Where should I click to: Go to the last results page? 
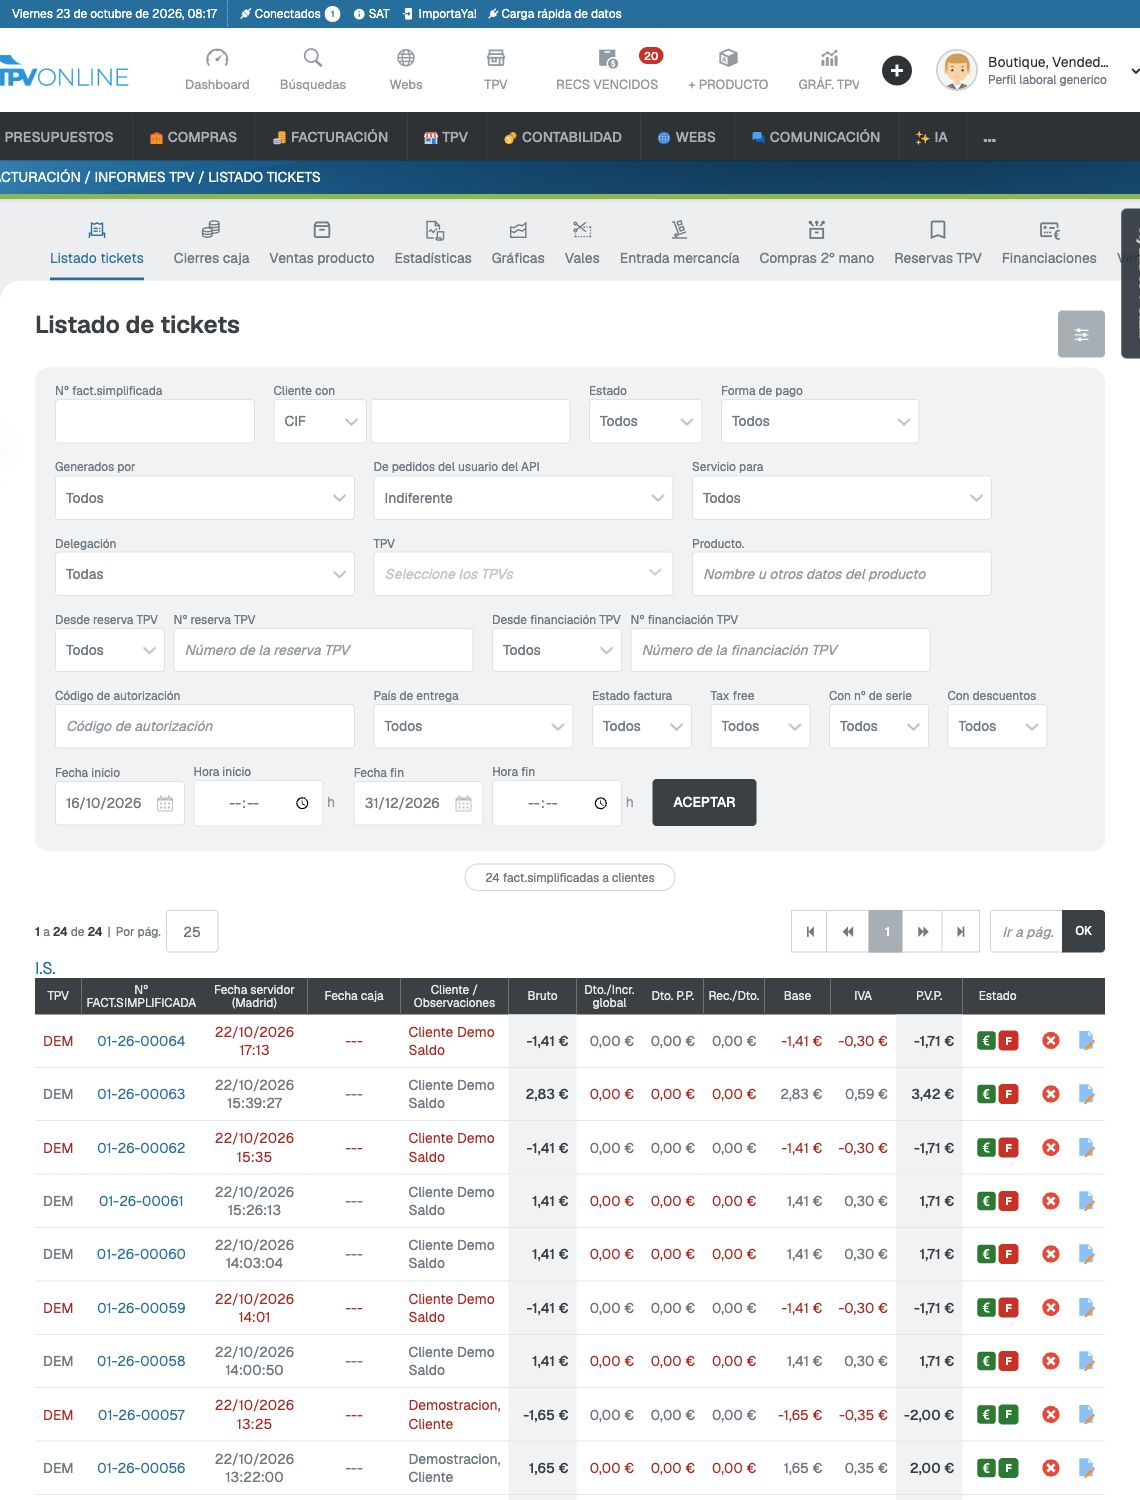click(x=960, y=931)
